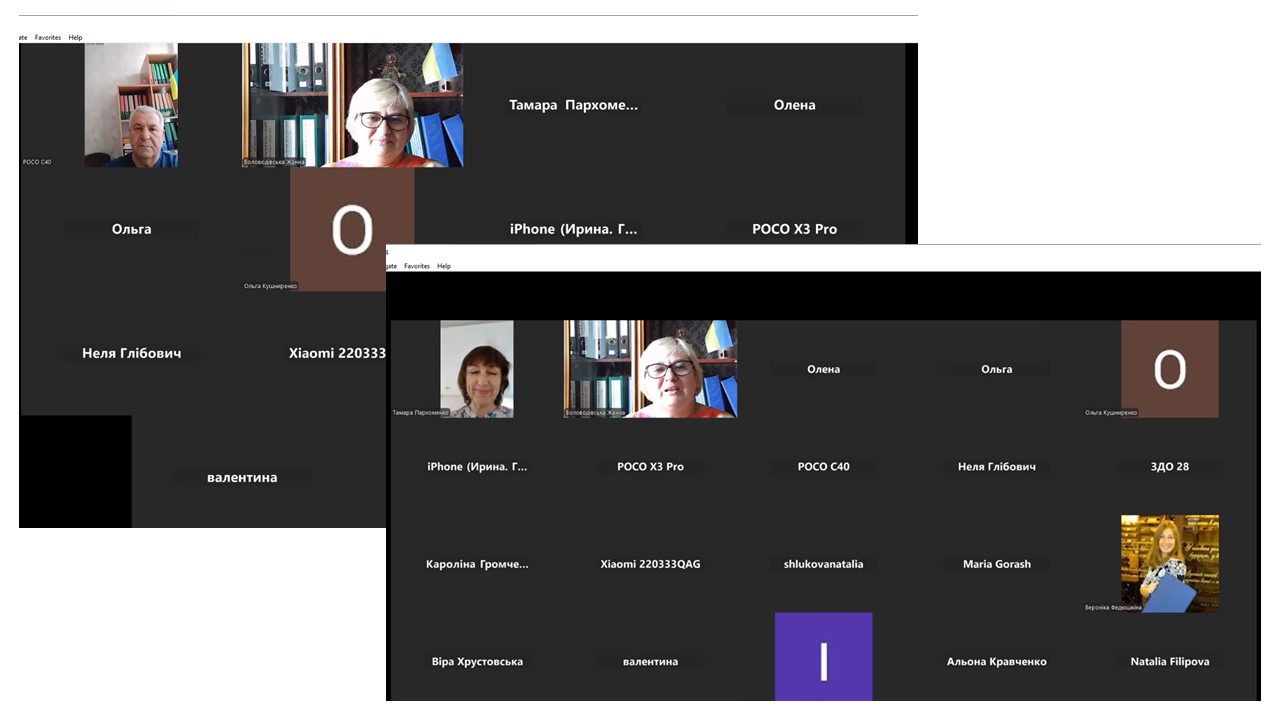Click iPhone (Ирина. Г... tile in front window
This screenshot has width=1280, height=720.
(477, 467)
